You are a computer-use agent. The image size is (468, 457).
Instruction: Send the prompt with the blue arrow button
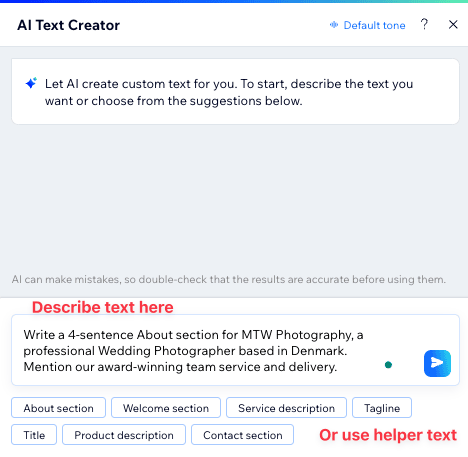(437, 363)
